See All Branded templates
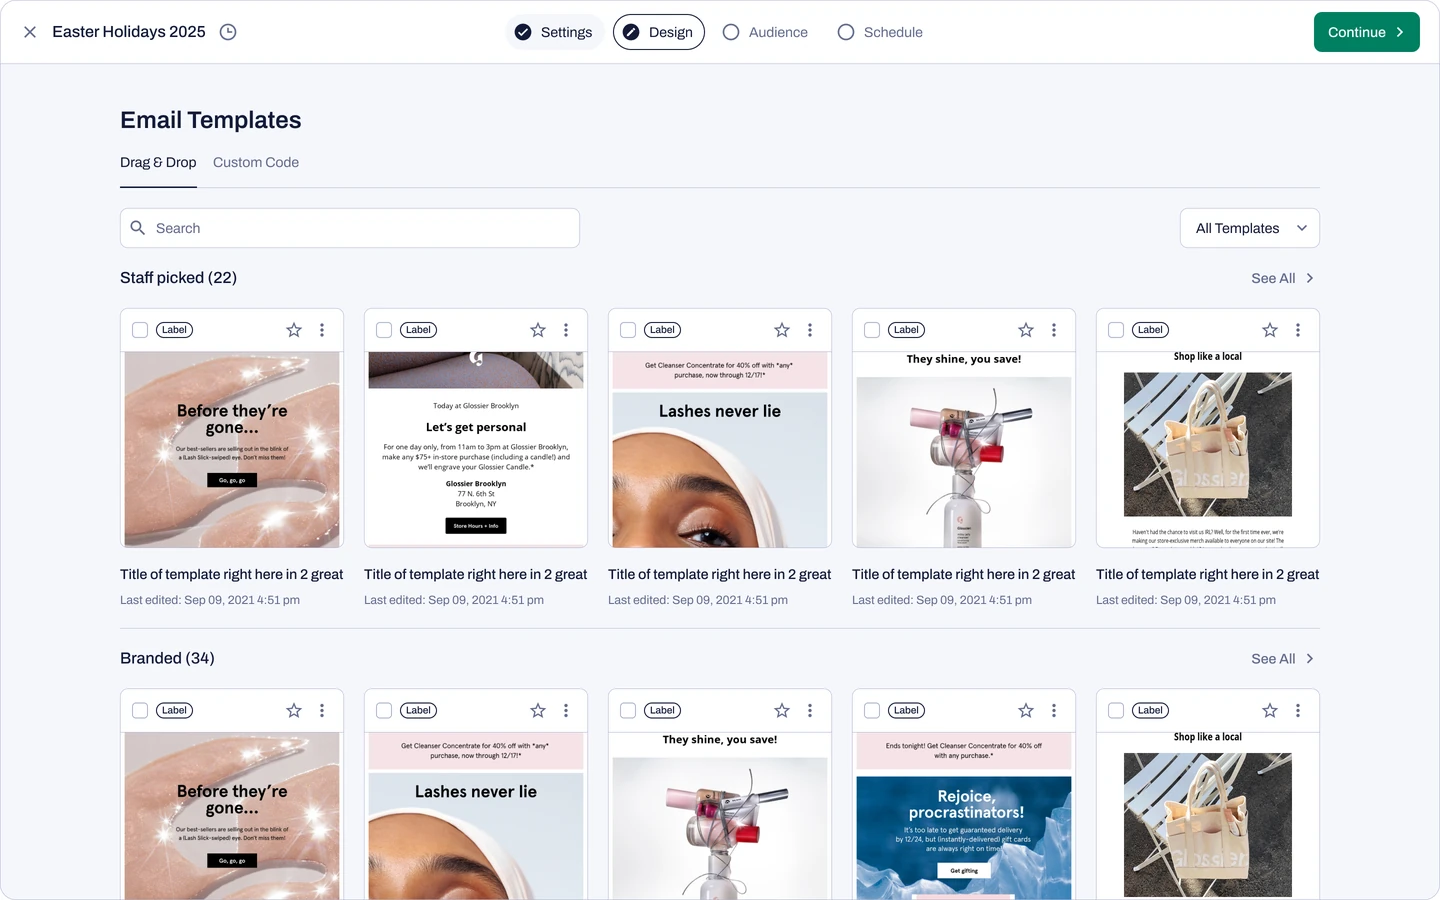 [x=1283, y=659]
